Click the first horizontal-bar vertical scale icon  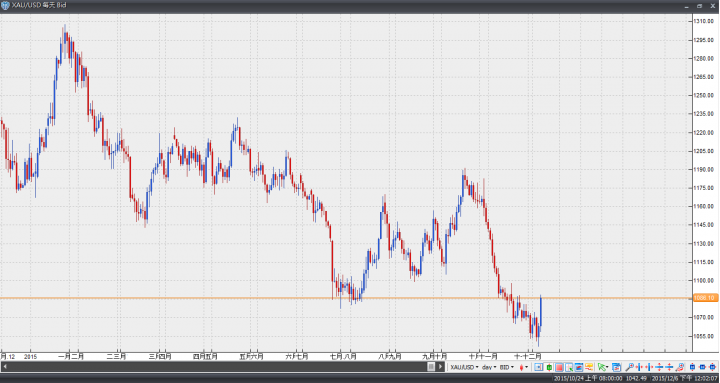[x=659, y=367]
